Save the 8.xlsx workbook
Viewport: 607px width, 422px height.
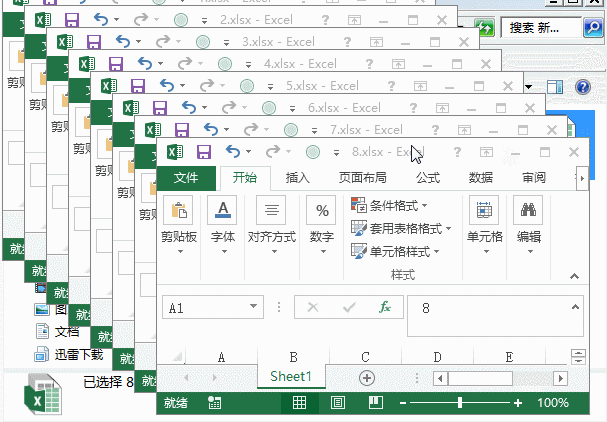[204, 152]
